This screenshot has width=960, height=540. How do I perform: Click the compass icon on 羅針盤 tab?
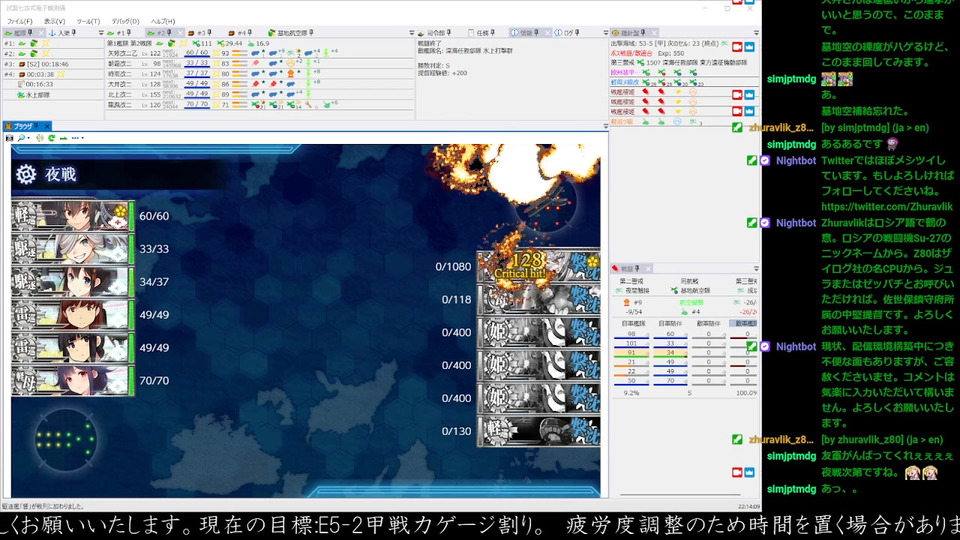point(615,32)
